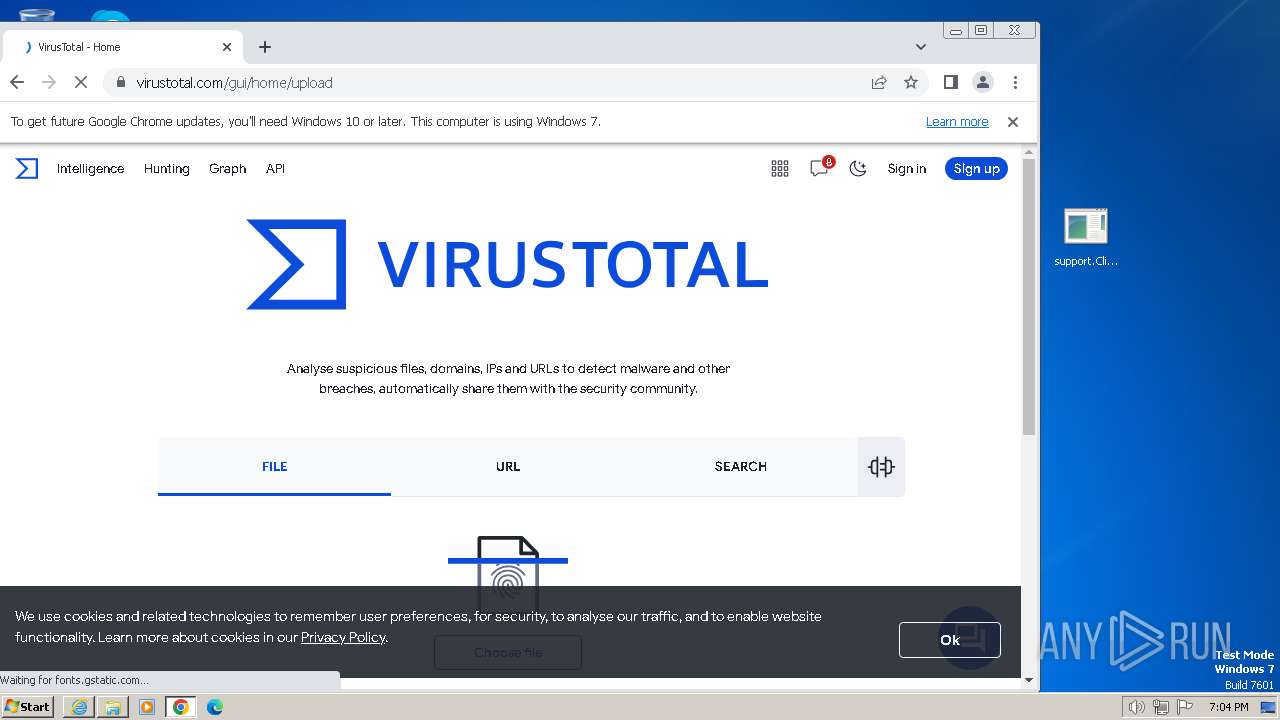Open the Windows Start menu
Image resolution: width=1280 pixels, height=720 pixels.
(28, 706)
